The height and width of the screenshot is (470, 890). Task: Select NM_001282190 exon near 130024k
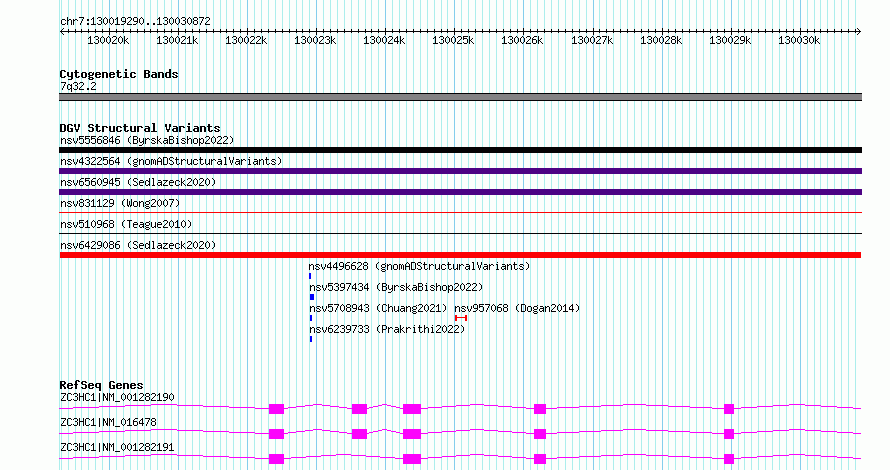(x=412, y=409)
